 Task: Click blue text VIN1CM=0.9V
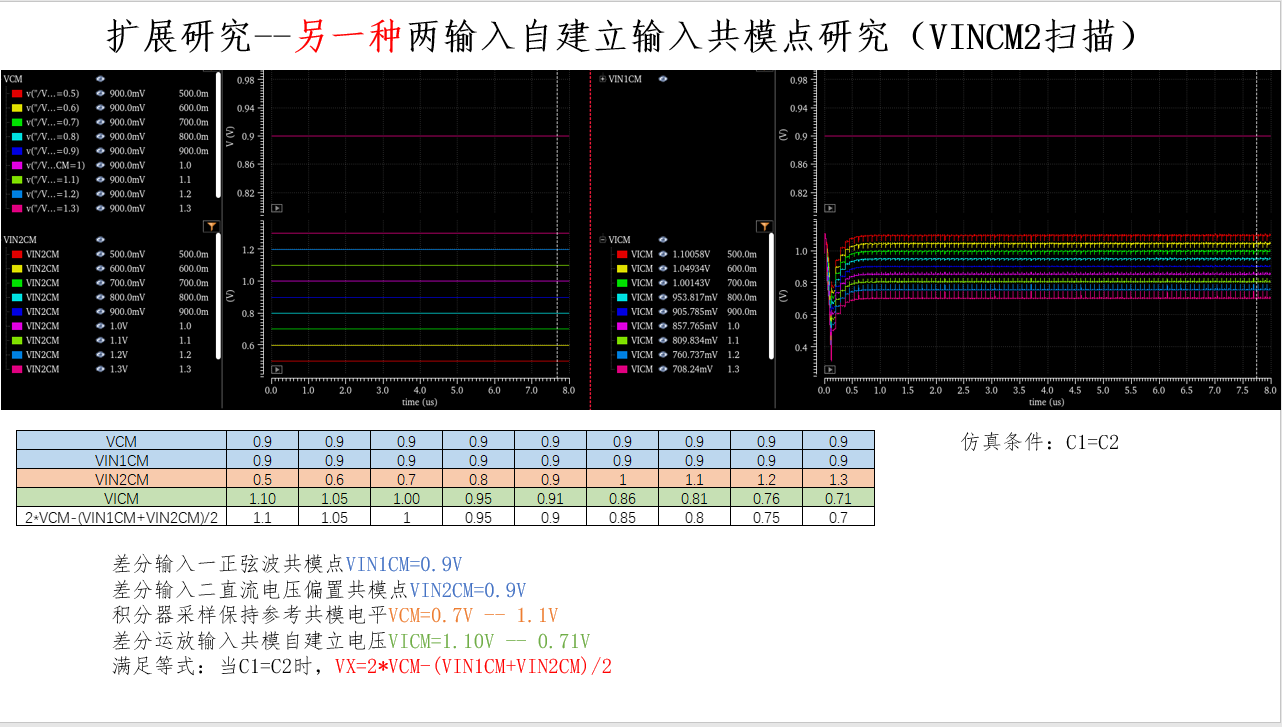click(404, 563)
